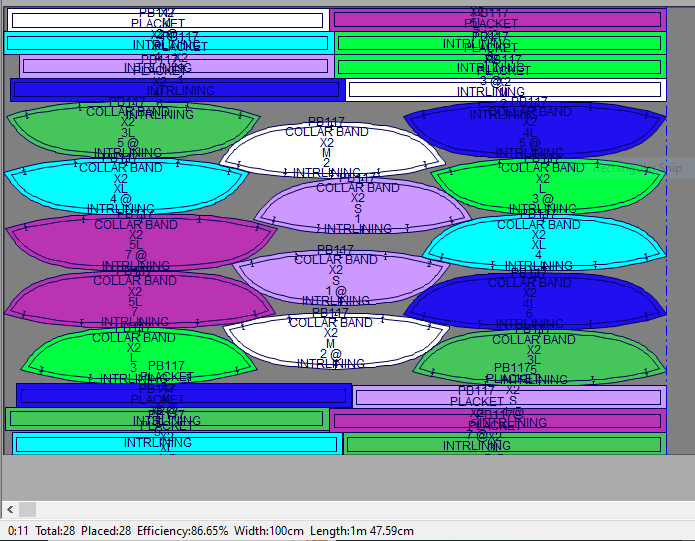Select the white size M collar band marked 2
The height and width of the screenshot is (541, 695).
tap(332, 148)
